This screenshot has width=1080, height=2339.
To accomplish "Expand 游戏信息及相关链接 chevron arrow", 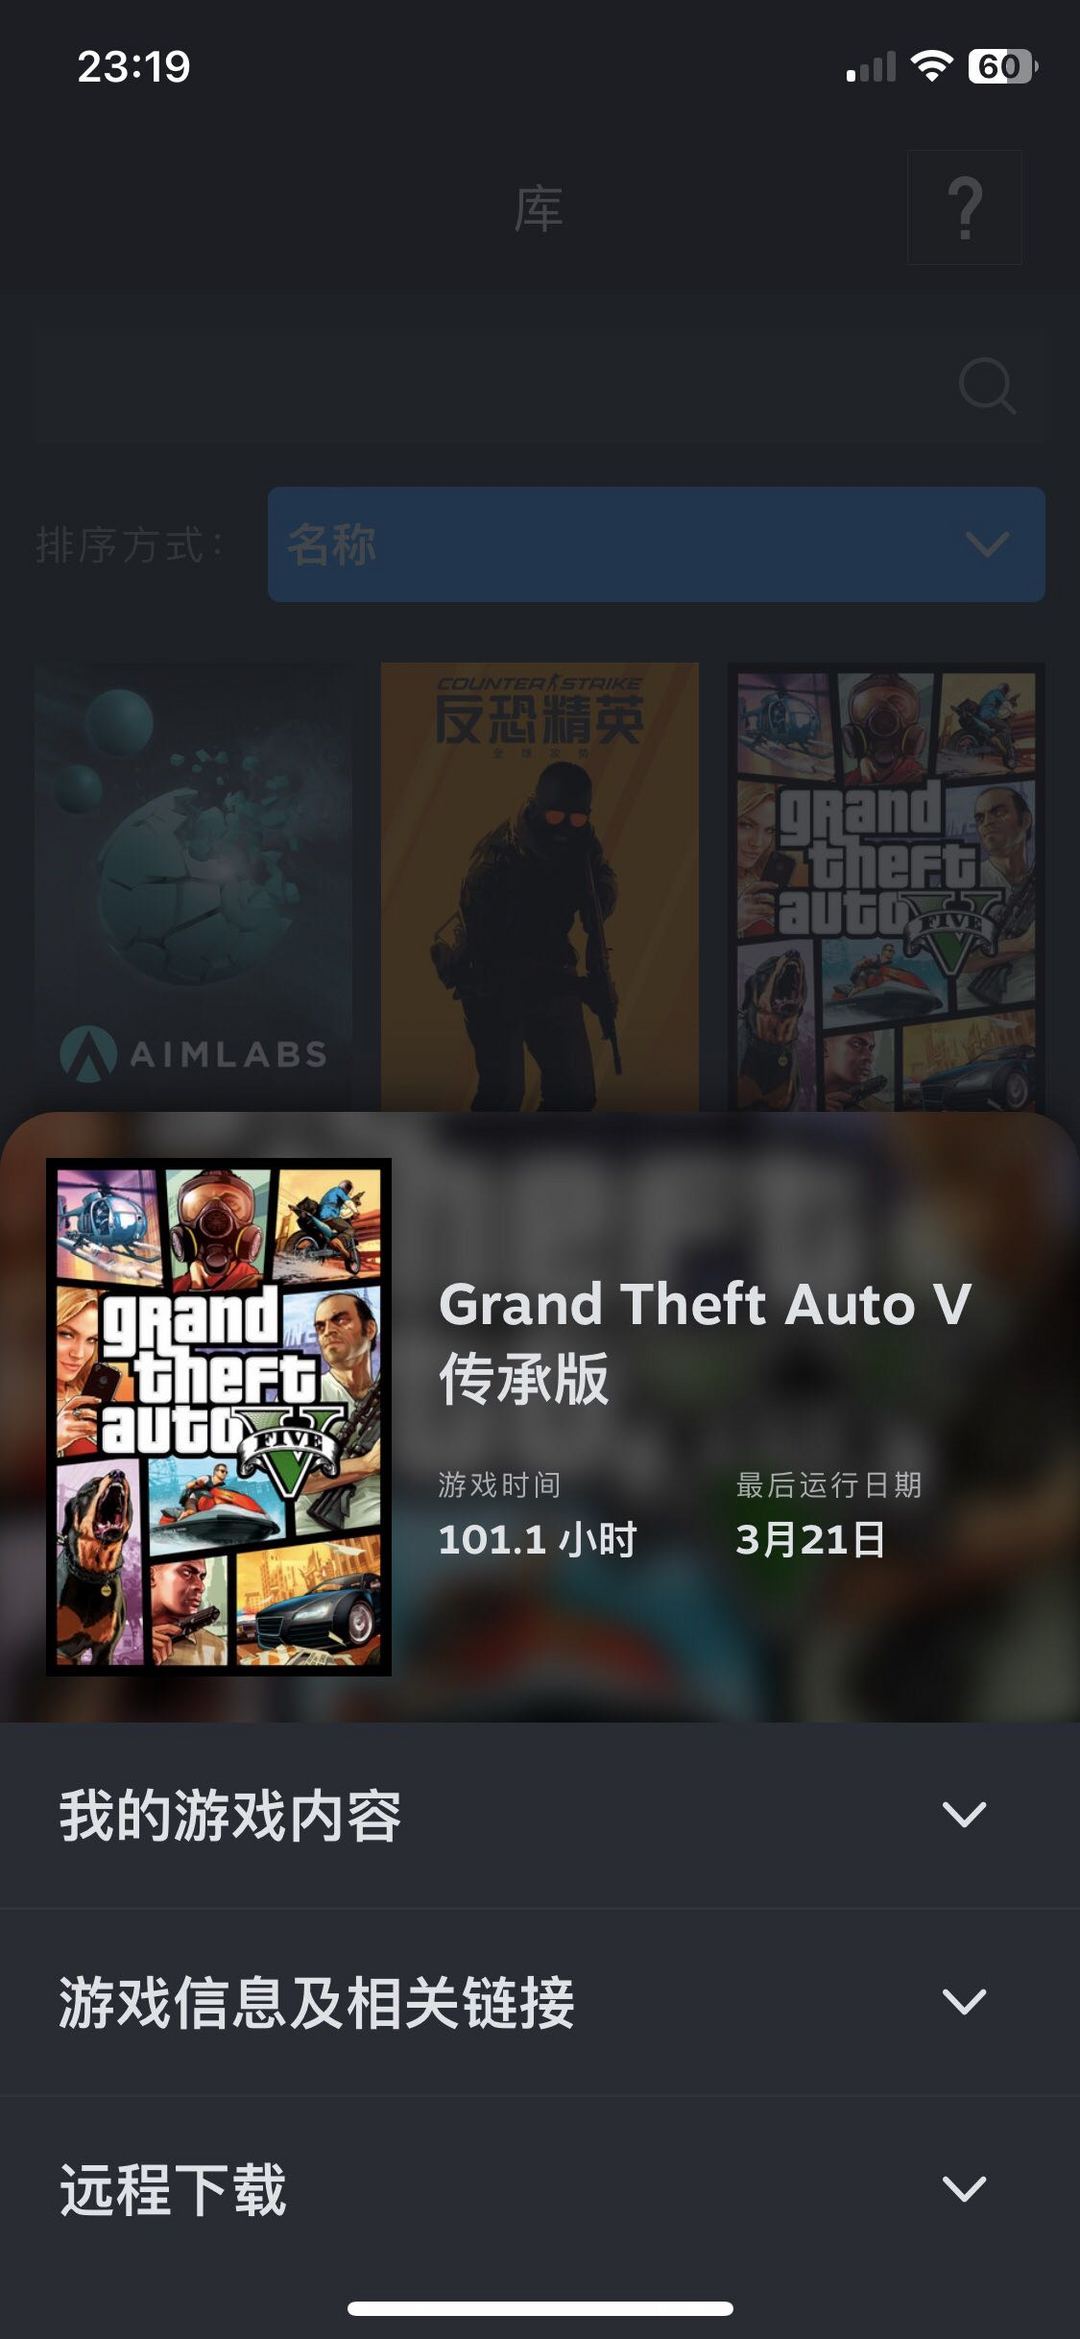I will click(964, 2001).
